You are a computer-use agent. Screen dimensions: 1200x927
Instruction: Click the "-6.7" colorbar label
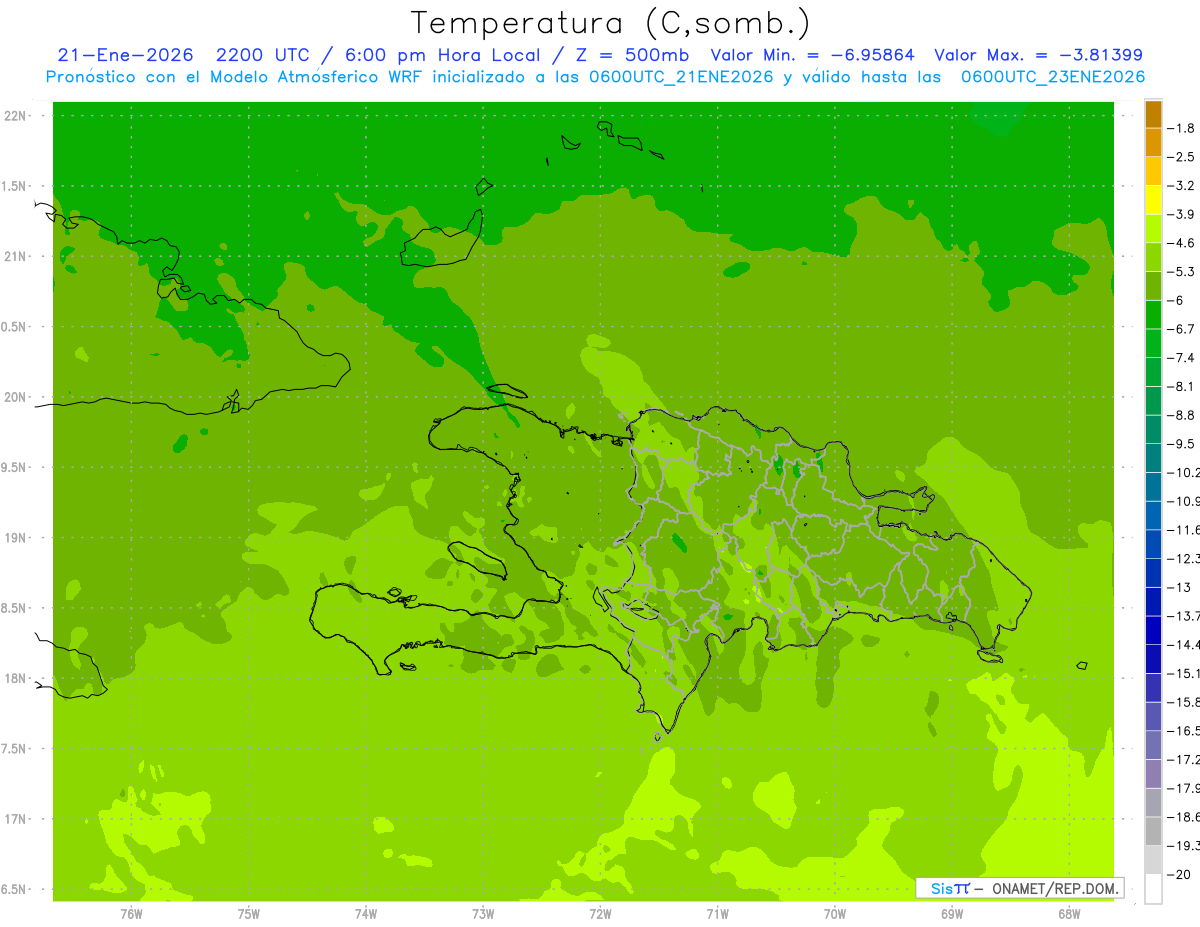point(1183,329)
